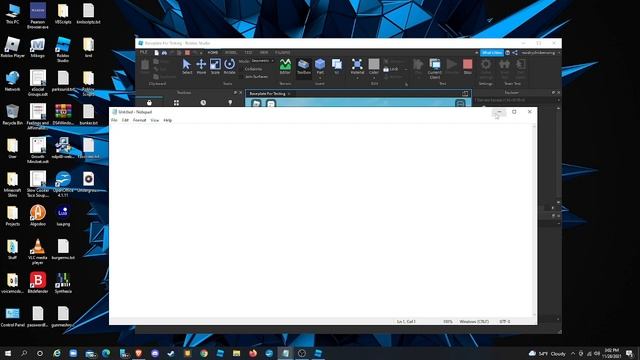Open the FILE menu in Roblox Studio
The image size is (640, 360).
pos(144,52)
